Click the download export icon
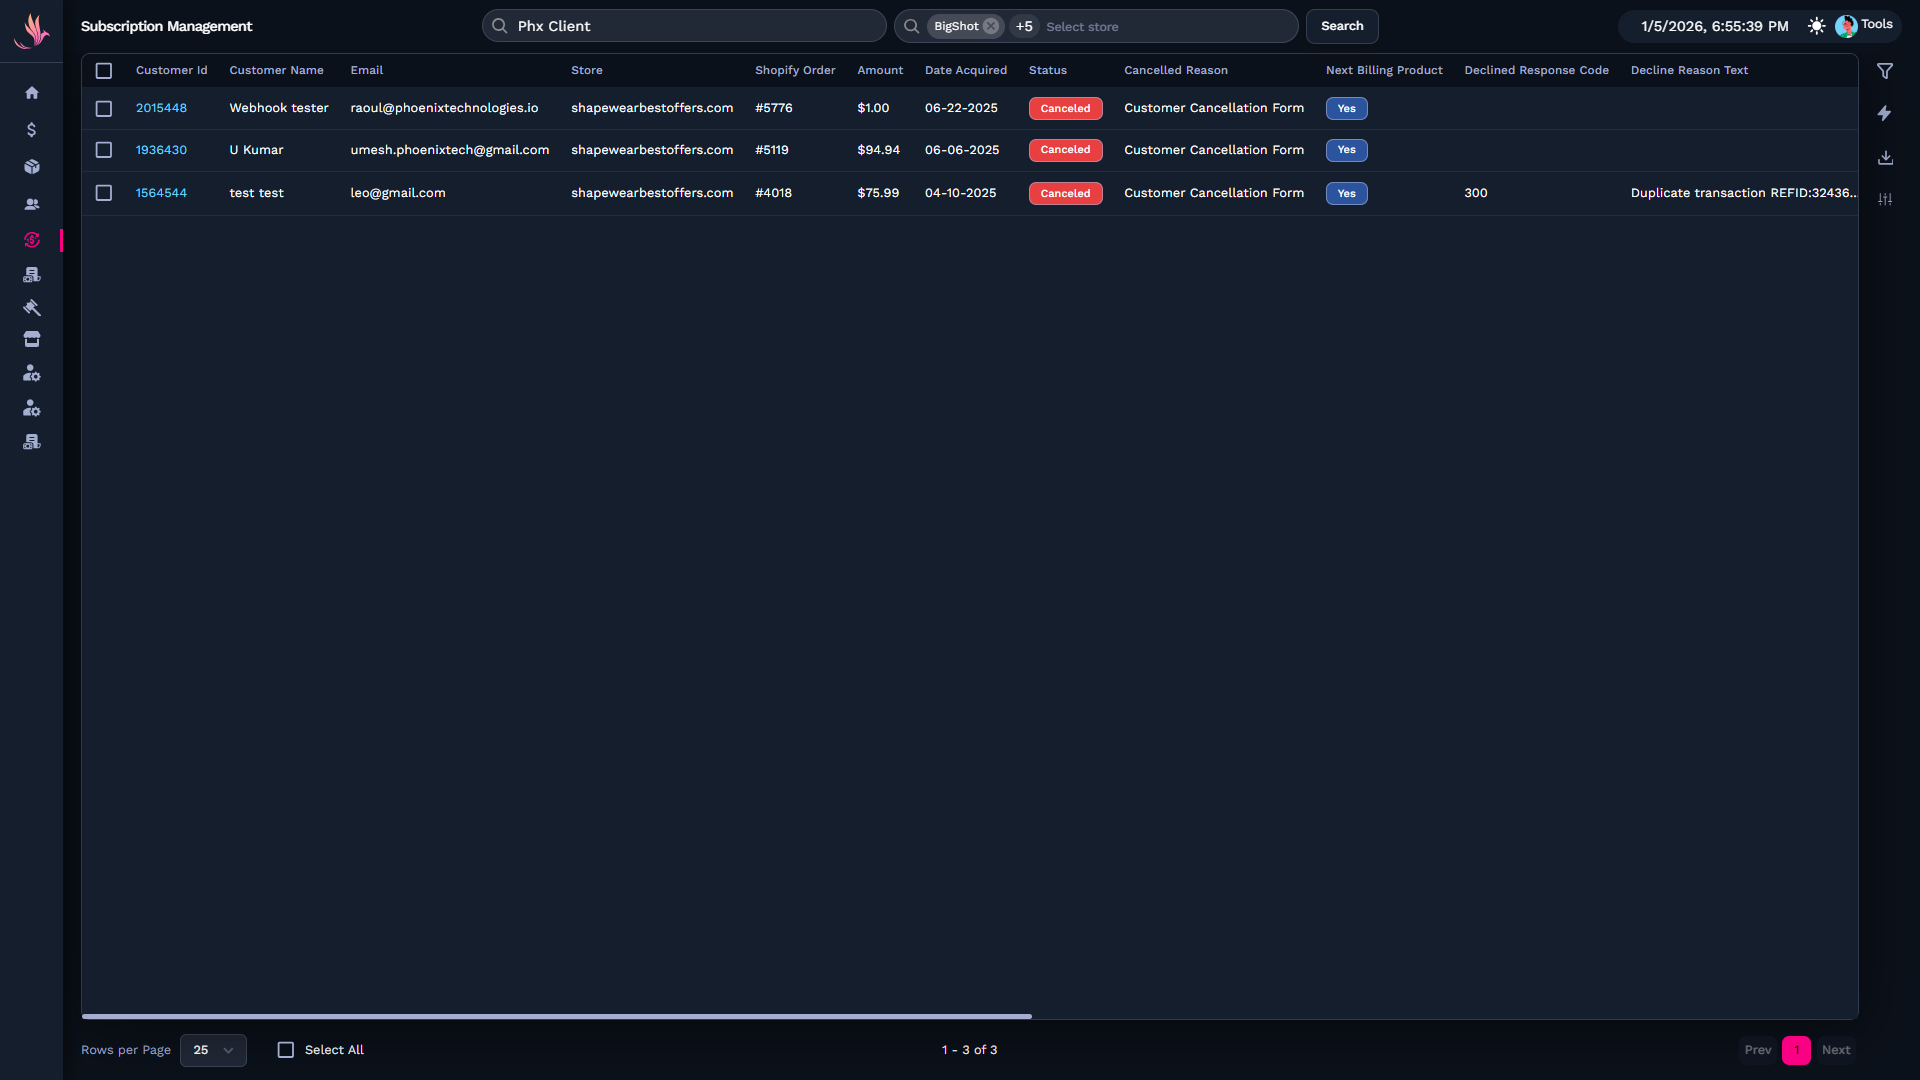The image size is (1920, 1080). 1885,158
